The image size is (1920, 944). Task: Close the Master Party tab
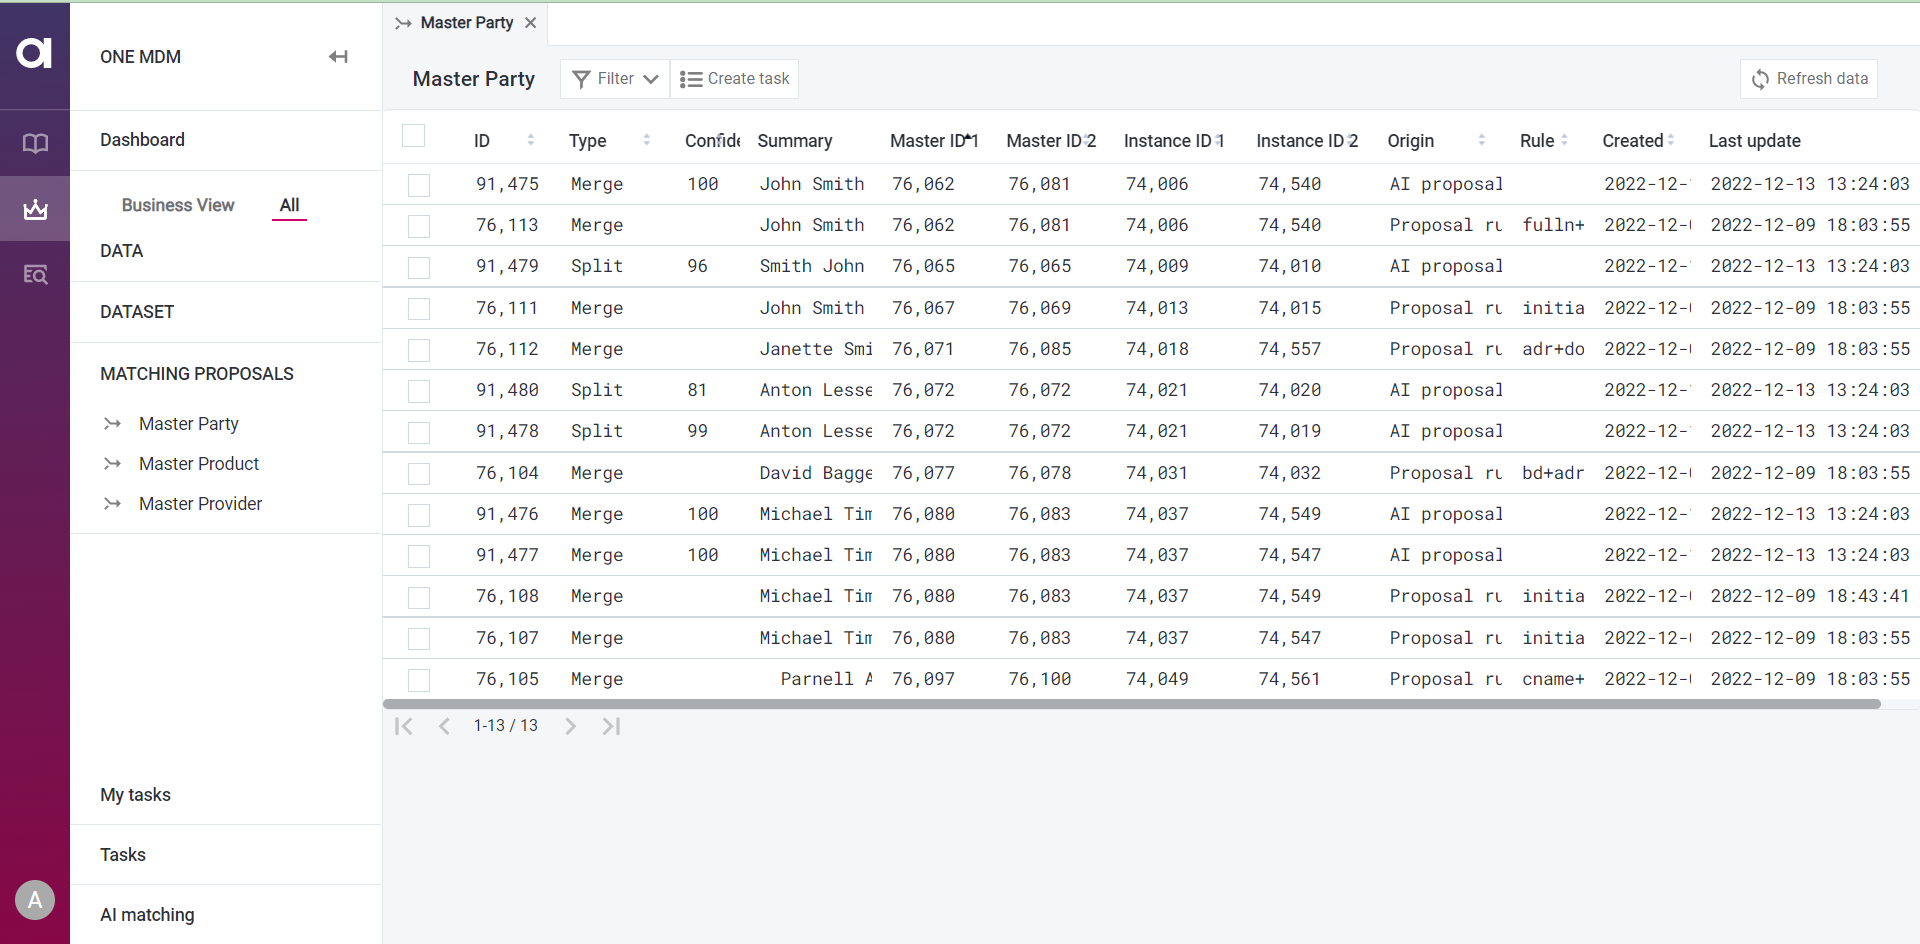click(531, 22)
